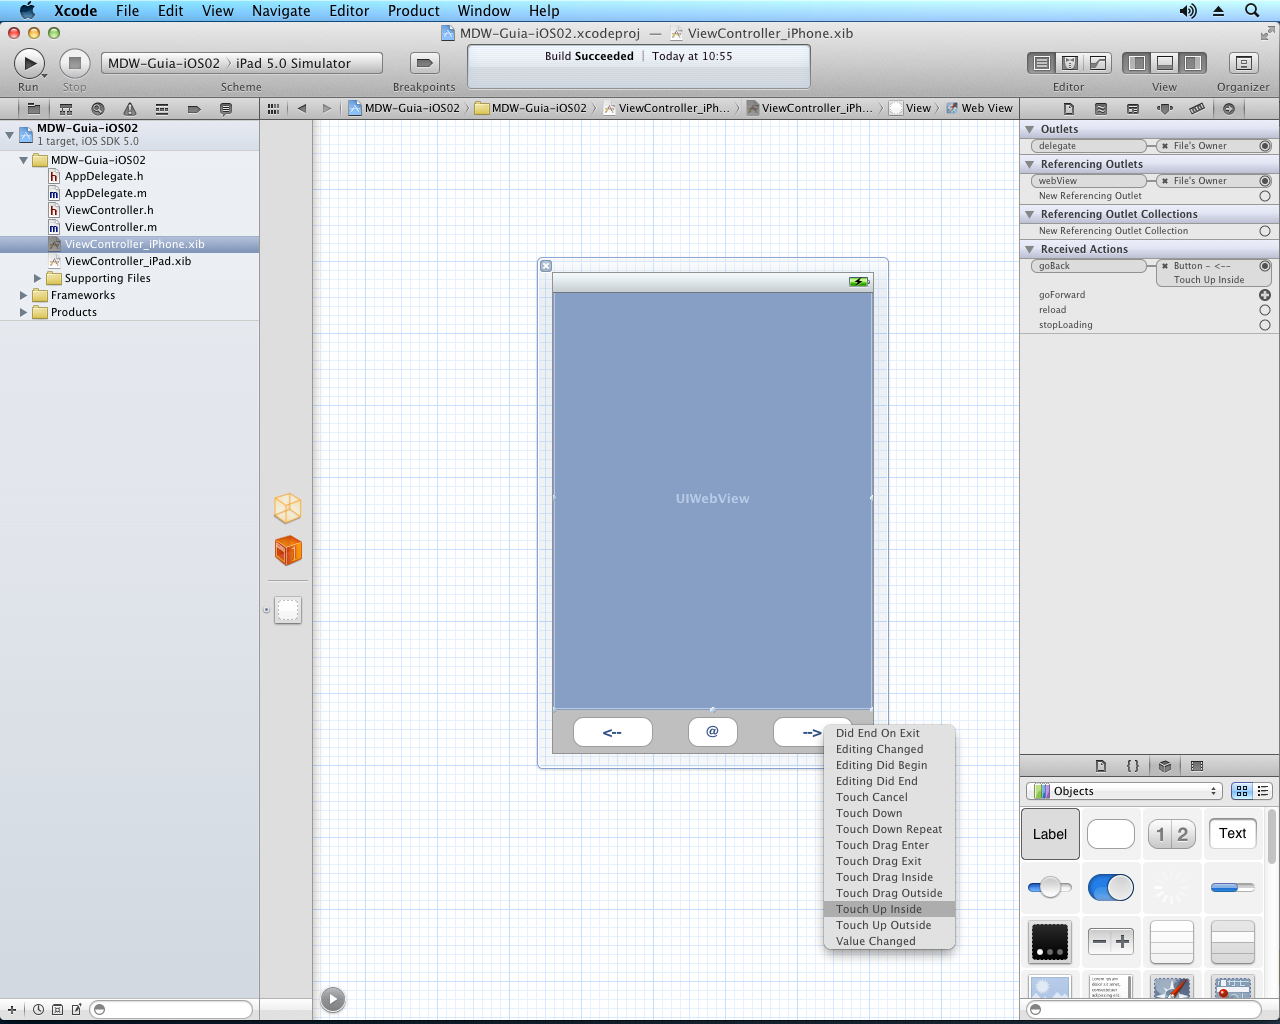Open the log navigator speech bubble icon
This screenshot has width=1280, height=1024.
226,108
